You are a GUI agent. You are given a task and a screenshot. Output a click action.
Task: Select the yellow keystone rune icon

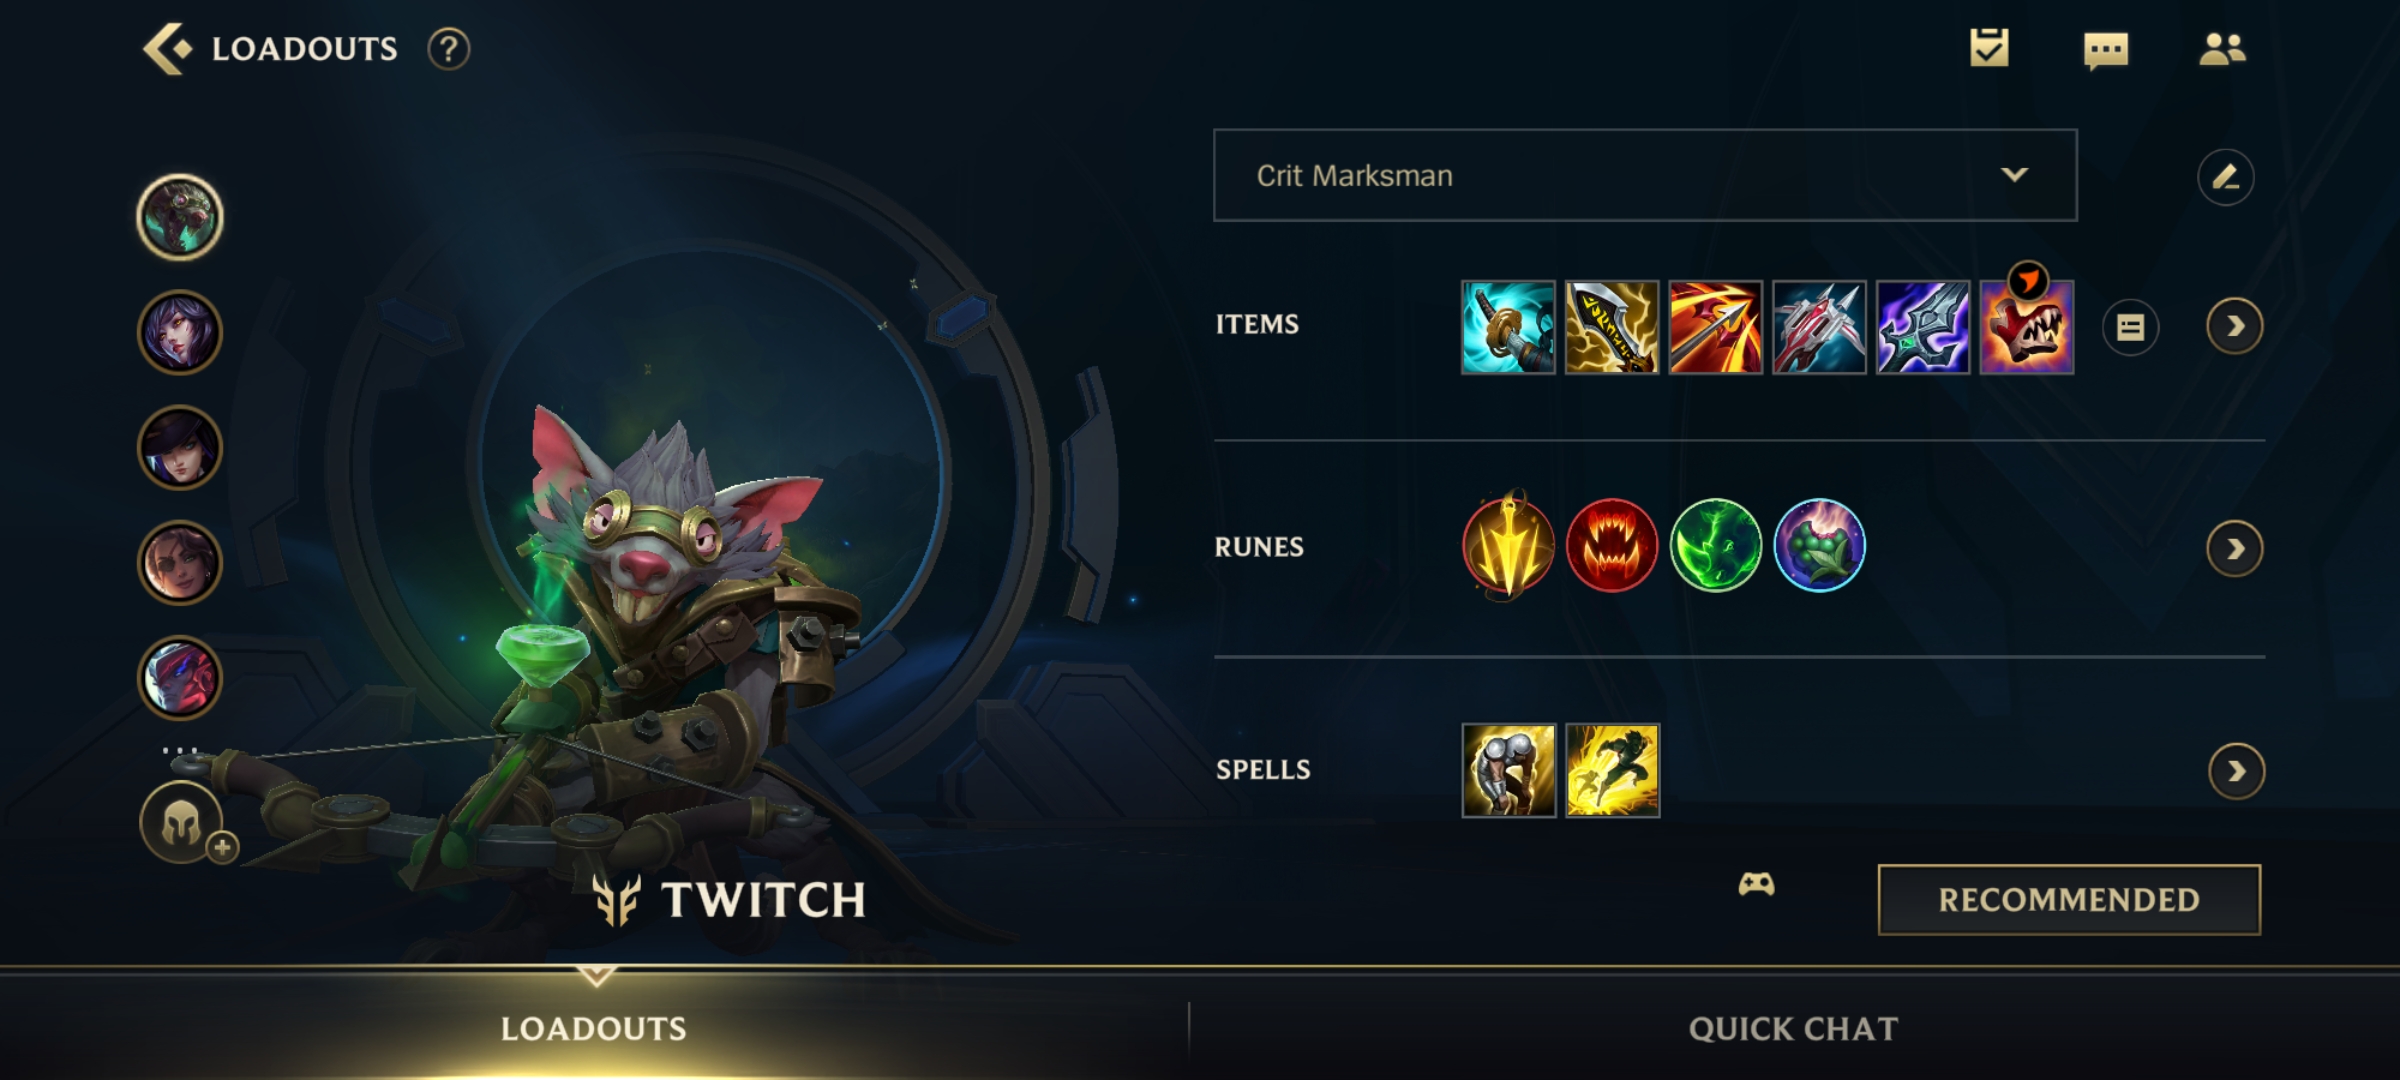pyautogui.click(x=1508, y=545)
